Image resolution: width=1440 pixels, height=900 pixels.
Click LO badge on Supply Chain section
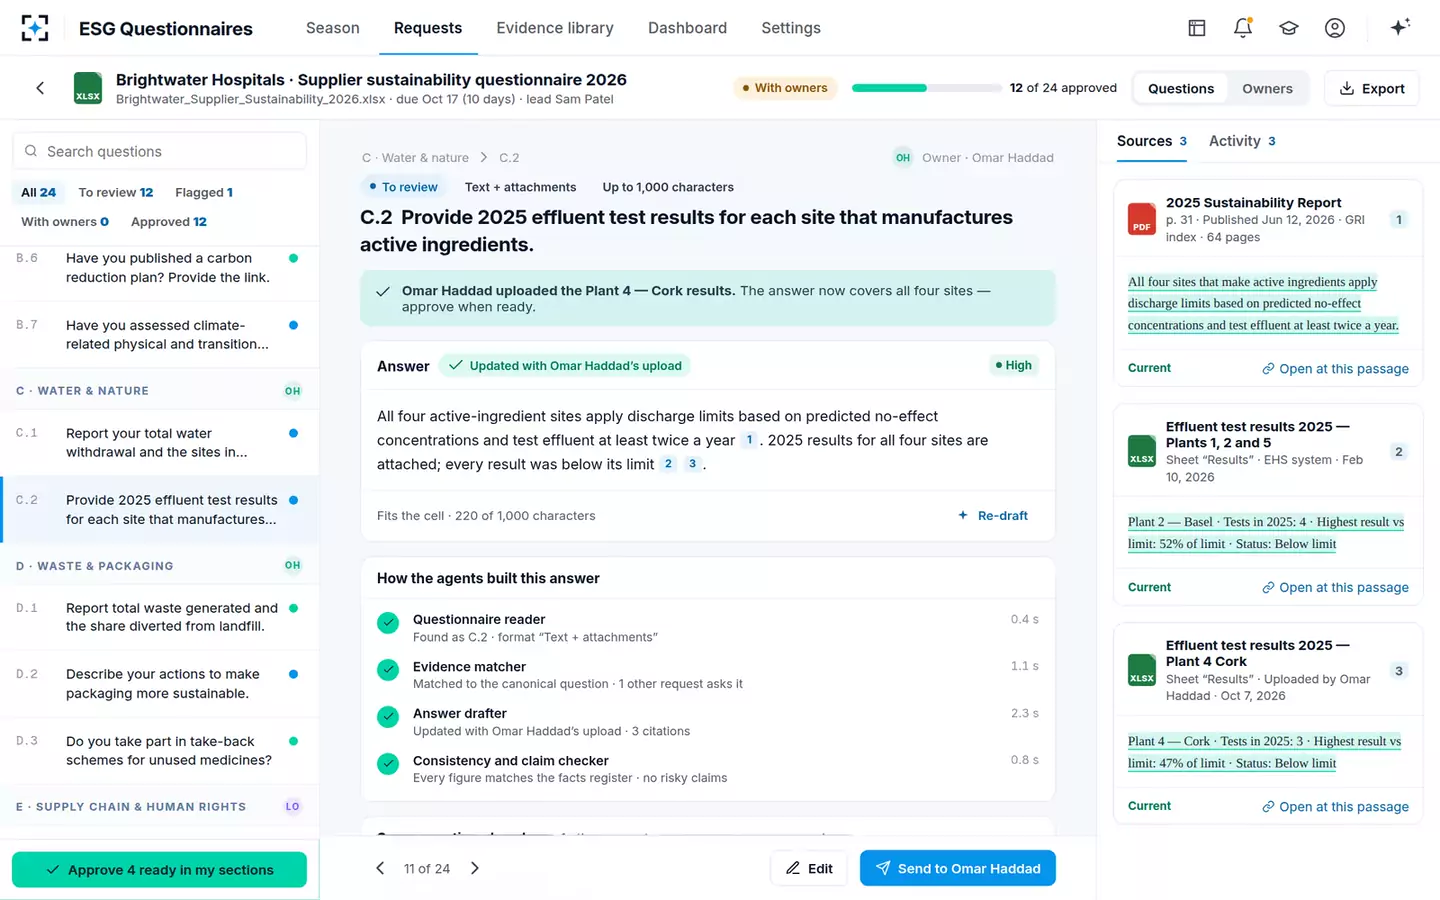[292, 806]
